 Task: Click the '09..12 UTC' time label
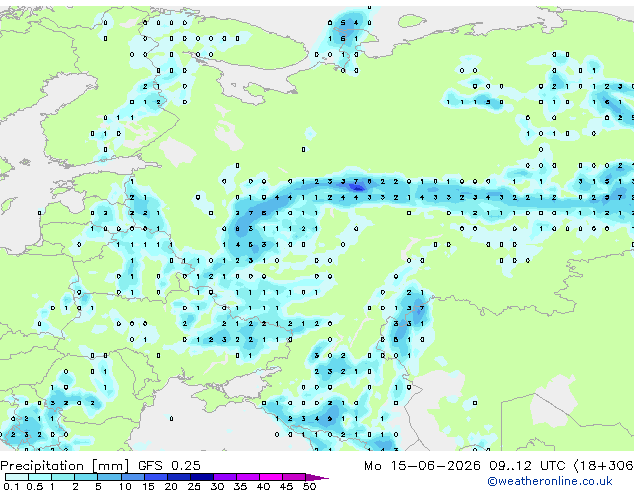pyautogui.click(x=527, y=466)
